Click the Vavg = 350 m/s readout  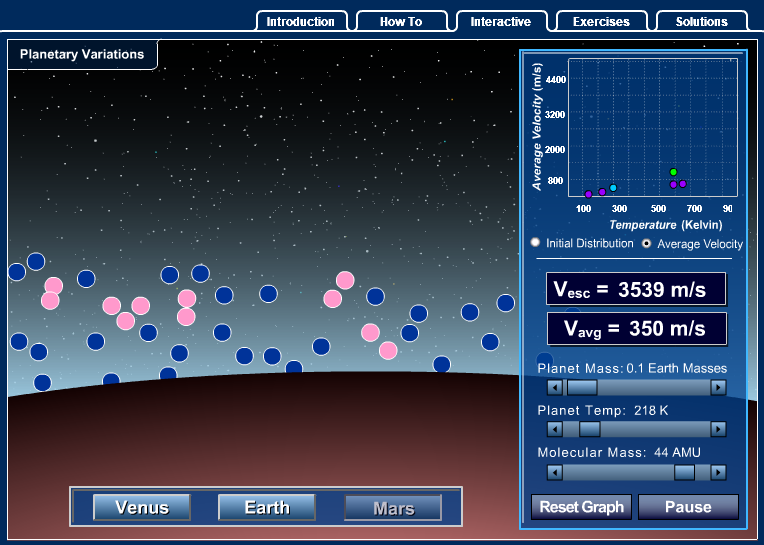coord(637,329)
